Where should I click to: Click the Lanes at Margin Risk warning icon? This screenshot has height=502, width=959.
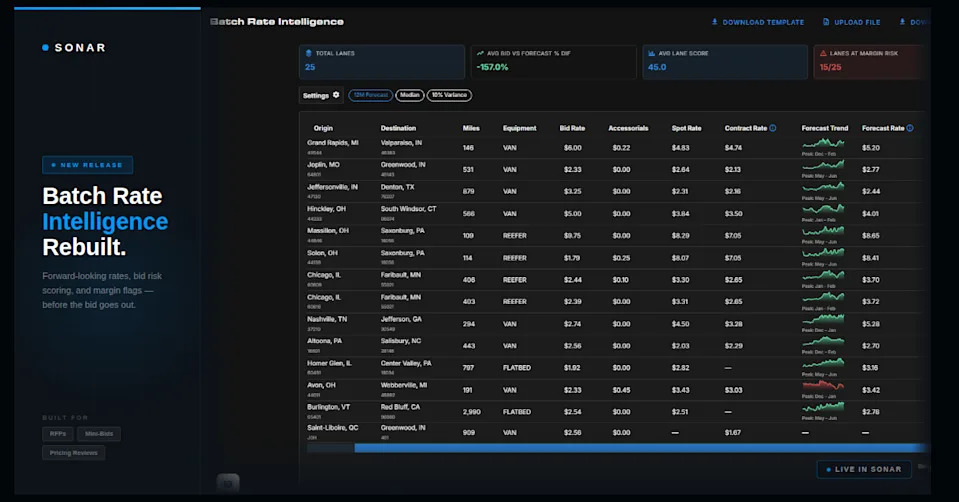click(823, 53)
